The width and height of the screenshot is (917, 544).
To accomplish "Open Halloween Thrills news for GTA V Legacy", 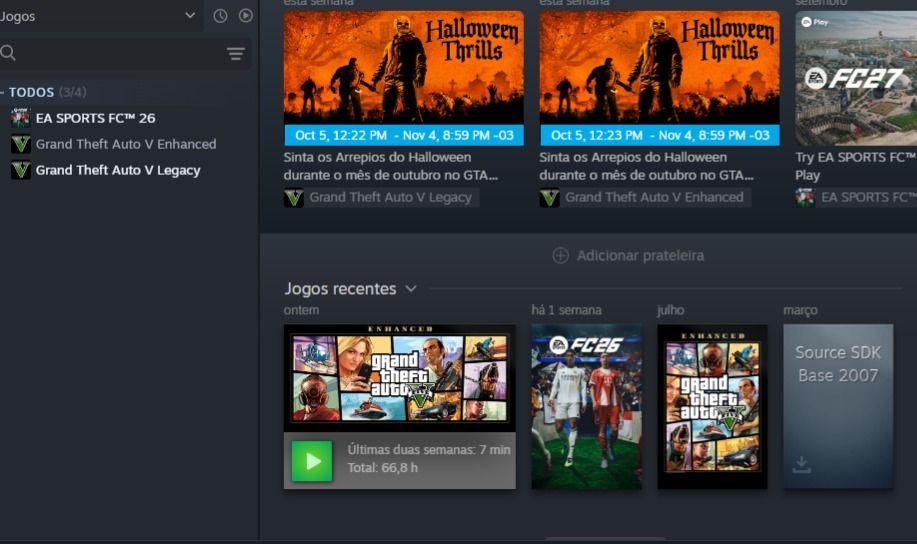I will (404, 67).
